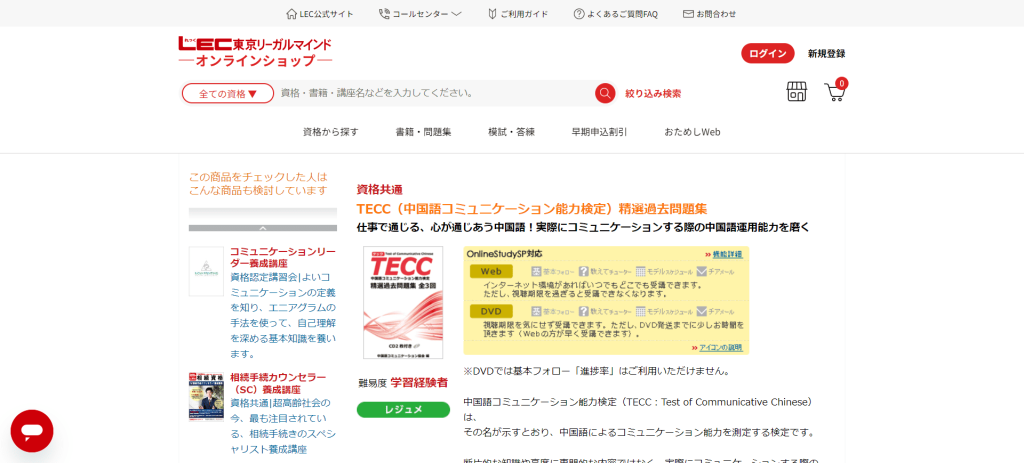The width and height of the screenshot is (1024, 463).
Task: Open the 書籍・問題集 menu
Action: 423,132
